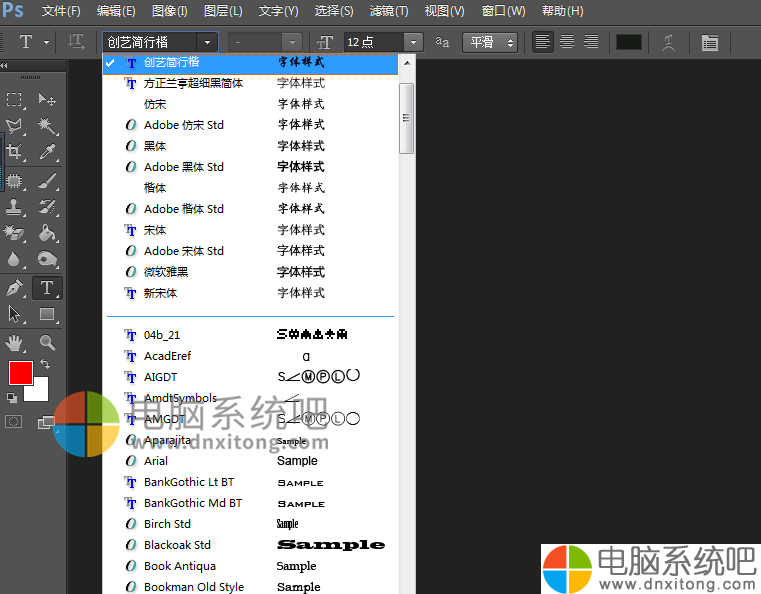Select the Brush tool
761x594 pixels.
[x=47, y=181]
